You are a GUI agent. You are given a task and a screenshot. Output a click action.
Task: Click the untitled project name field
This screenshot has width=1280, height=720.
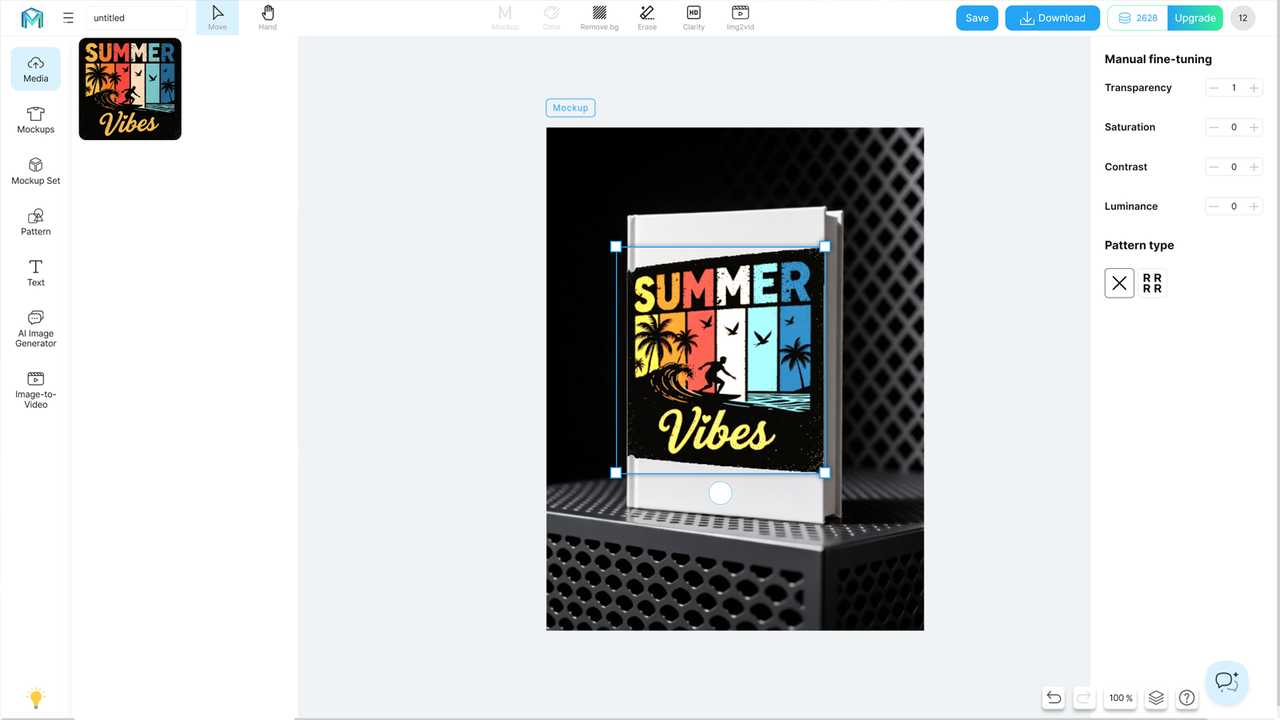pyautogui.click(x=136, y=18)
